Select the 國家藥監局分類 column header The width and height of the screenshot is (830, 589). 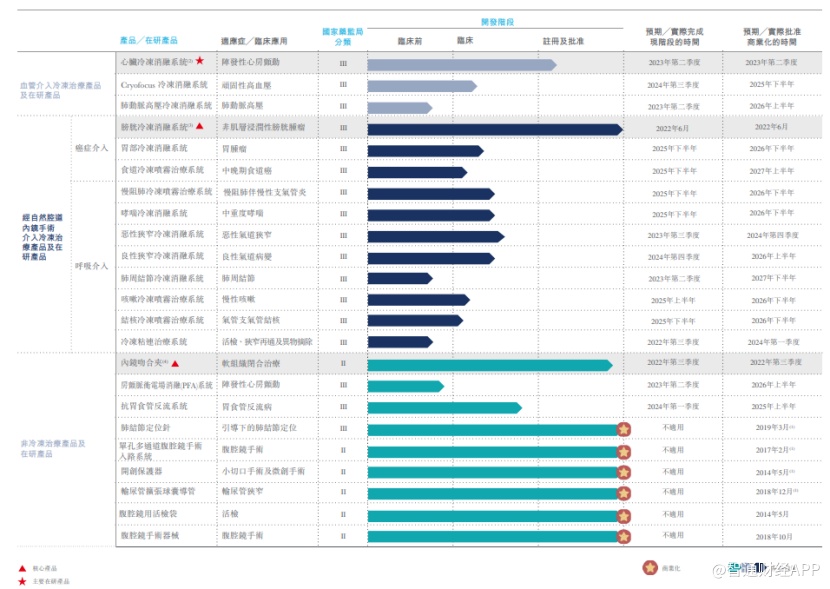[x=343, y=36]
